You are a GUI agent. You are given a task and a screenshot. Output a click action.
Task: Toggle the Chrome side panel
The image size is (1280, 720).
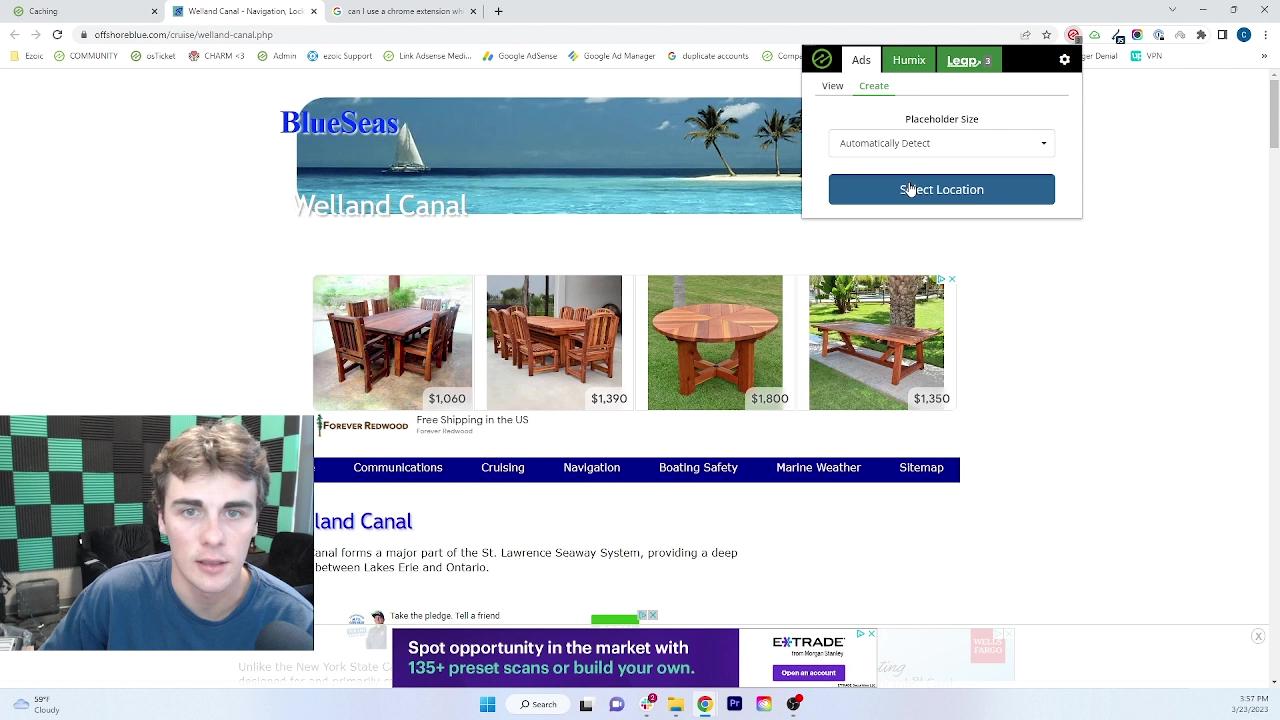click(x=1222, y=35)
